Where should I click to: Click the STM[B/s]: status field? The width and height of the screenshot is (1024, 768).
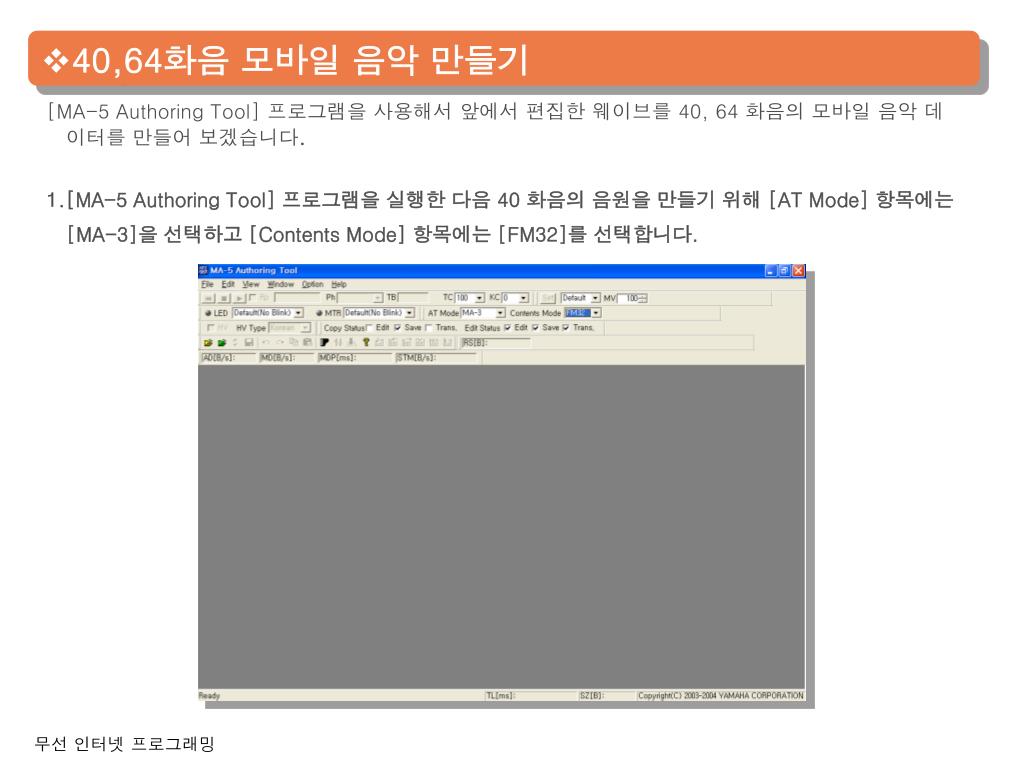click(x=437, y=358)
